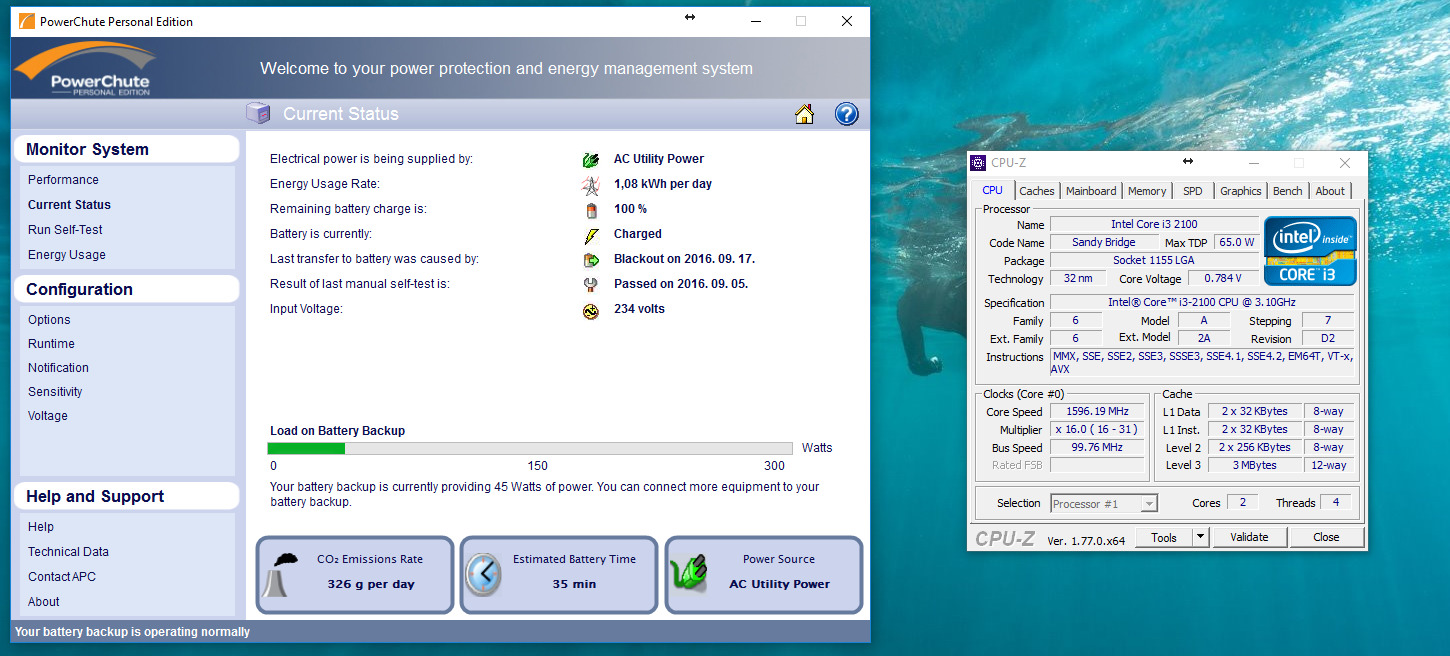The image size is (1450, 656).
Task: Click the Help and Support section header
Action: coord(127,496)
